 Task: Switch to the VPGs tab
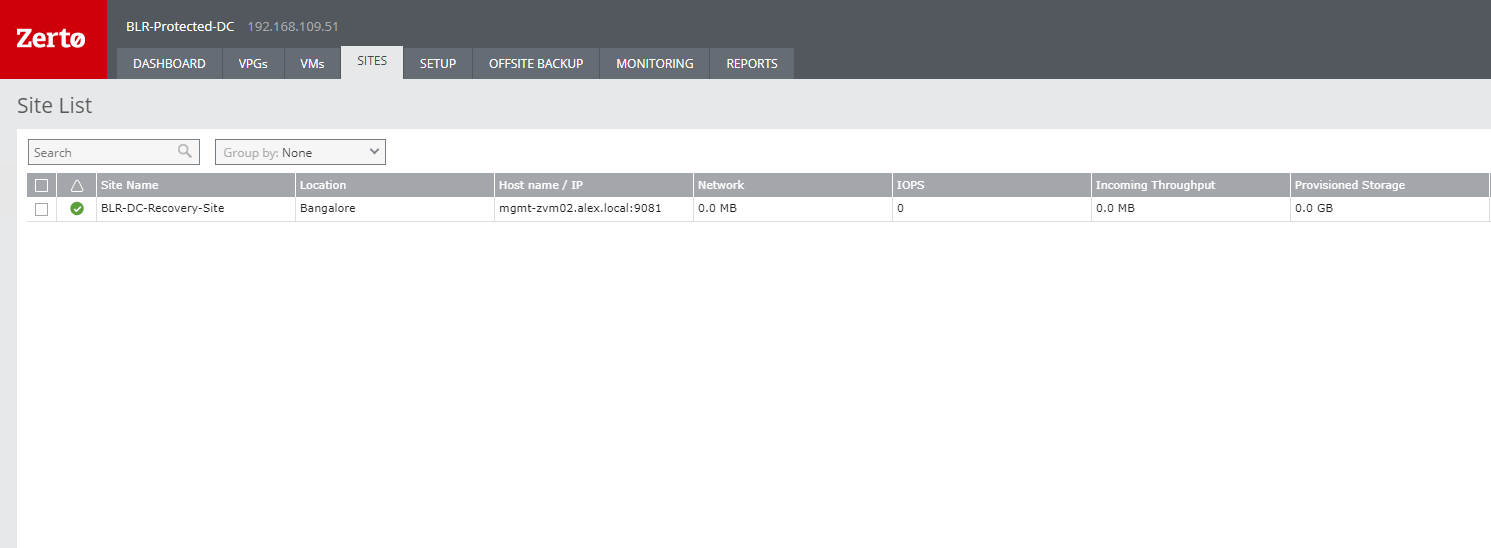(x=253, y=63)
